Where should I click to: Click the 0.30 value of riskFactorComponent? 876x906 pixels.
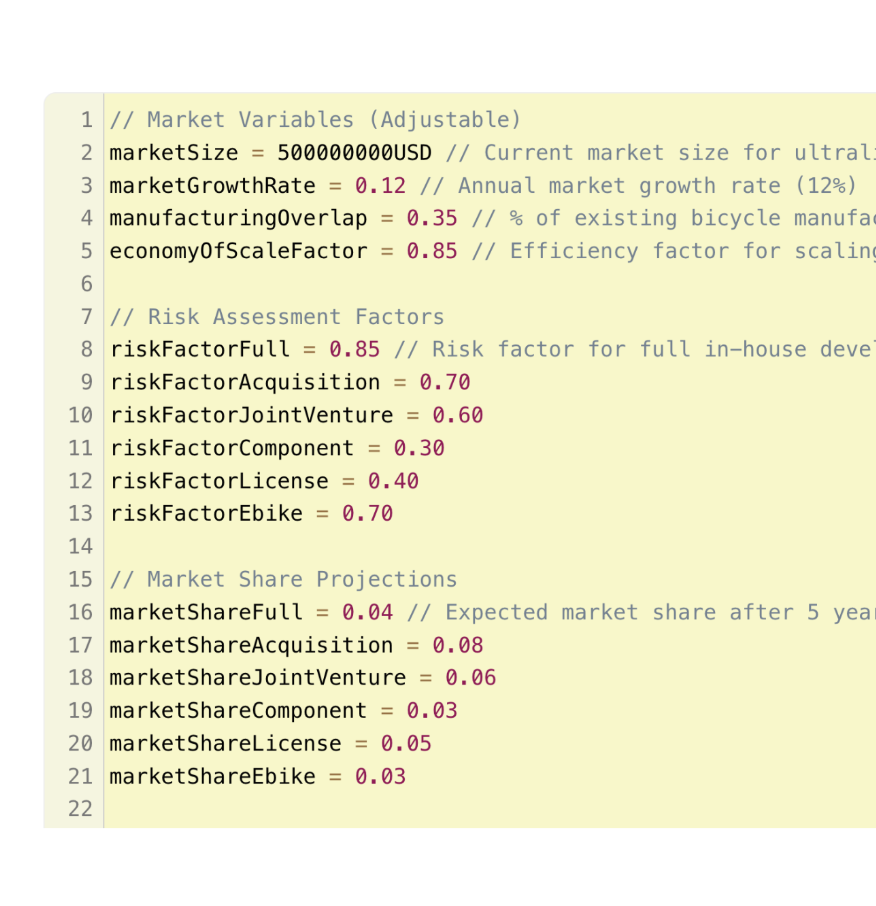pyautogui.click(x=418, y=448)
